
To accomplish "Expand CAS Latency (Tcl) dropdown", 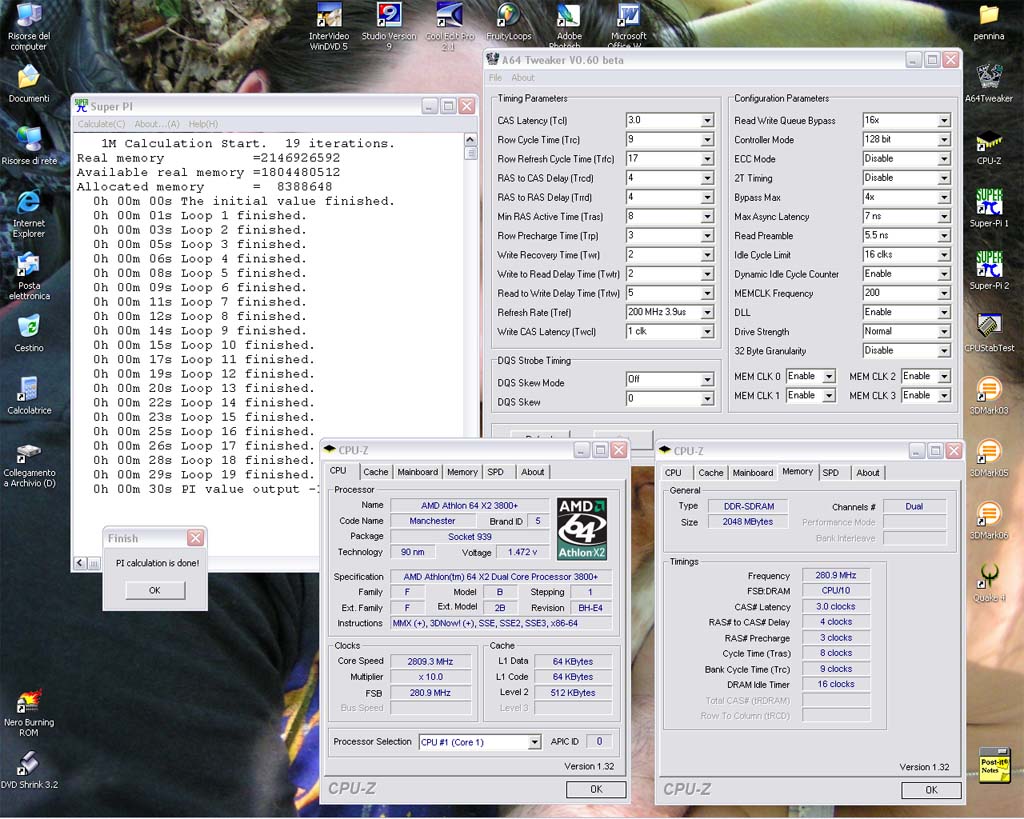I will [x=707, y=121].
